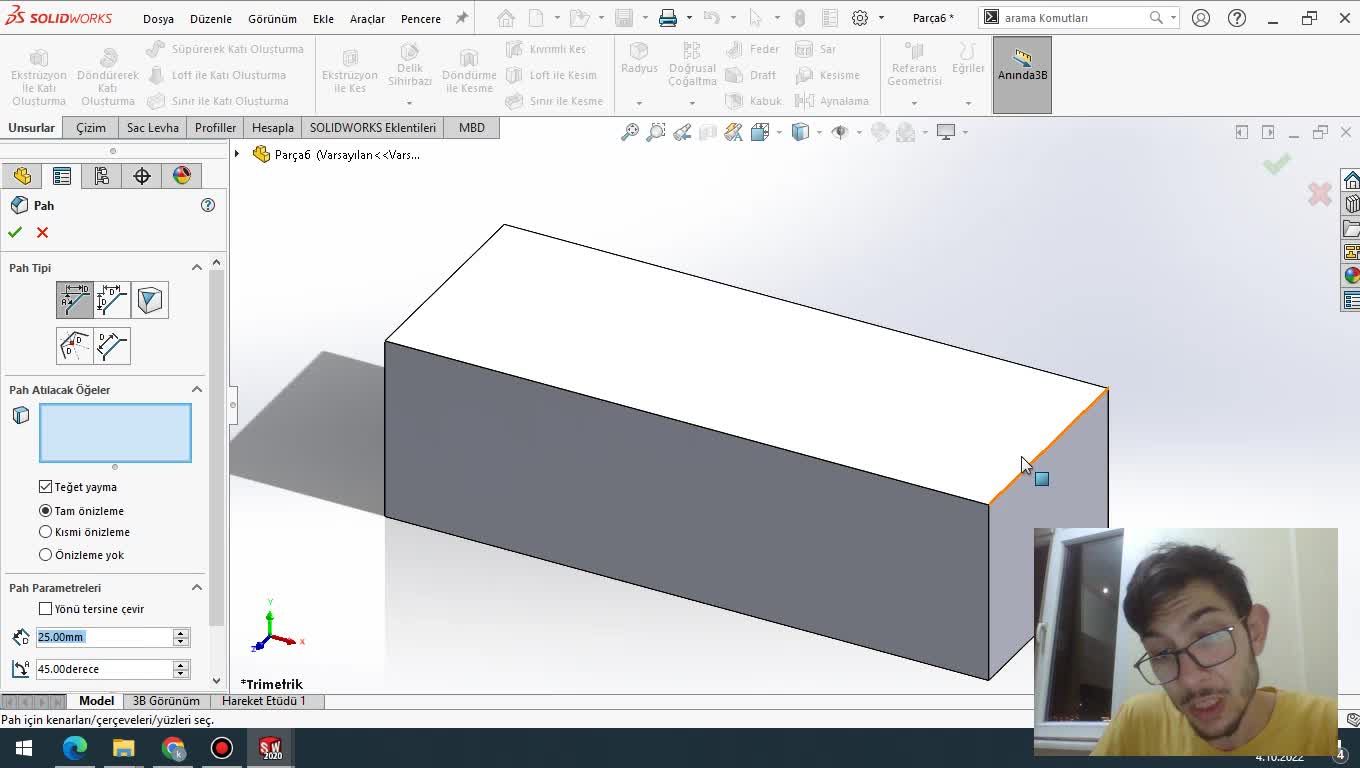Open Pah help question mark
1360x768 pixels.
(208, 205)
